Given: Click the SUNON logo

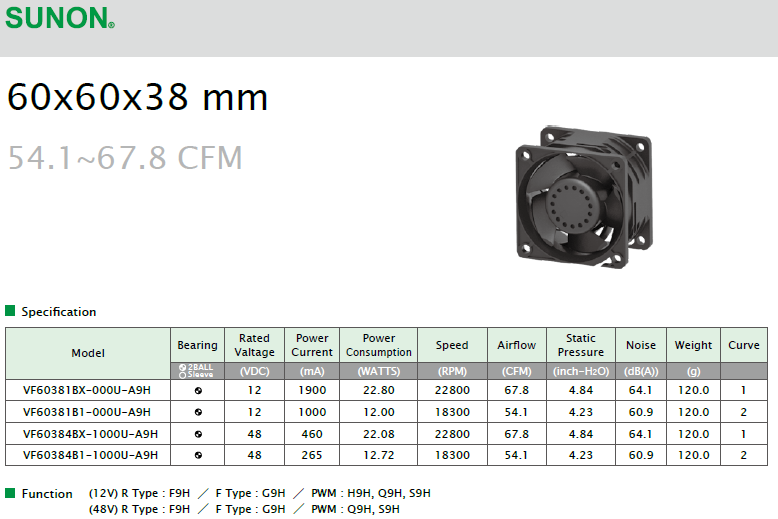Looking at the screenshot, I should [x=60, y=18].
